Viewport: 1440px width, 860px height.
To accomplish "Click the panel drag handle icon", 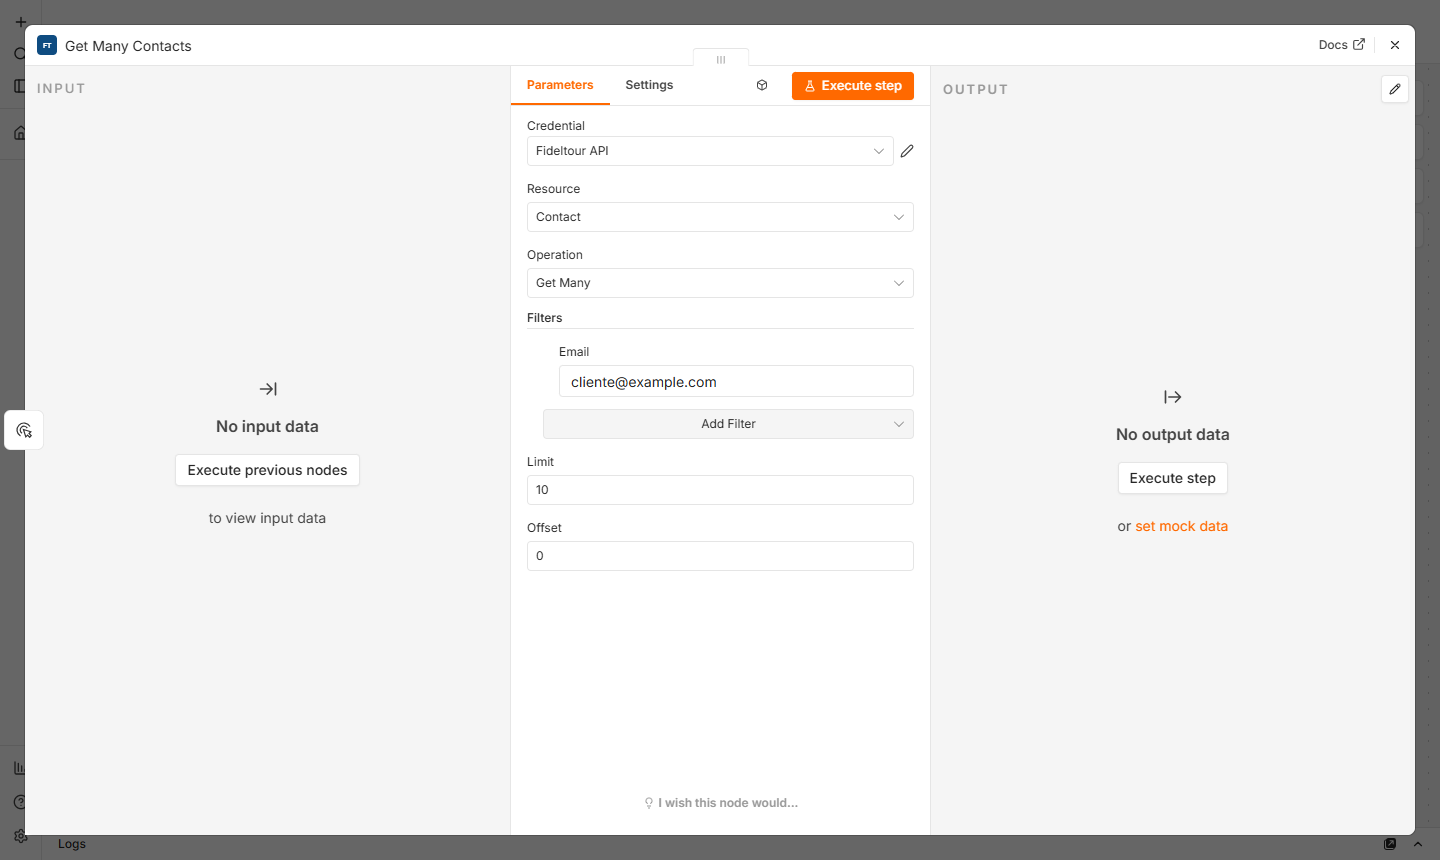I will coord(721,60).
